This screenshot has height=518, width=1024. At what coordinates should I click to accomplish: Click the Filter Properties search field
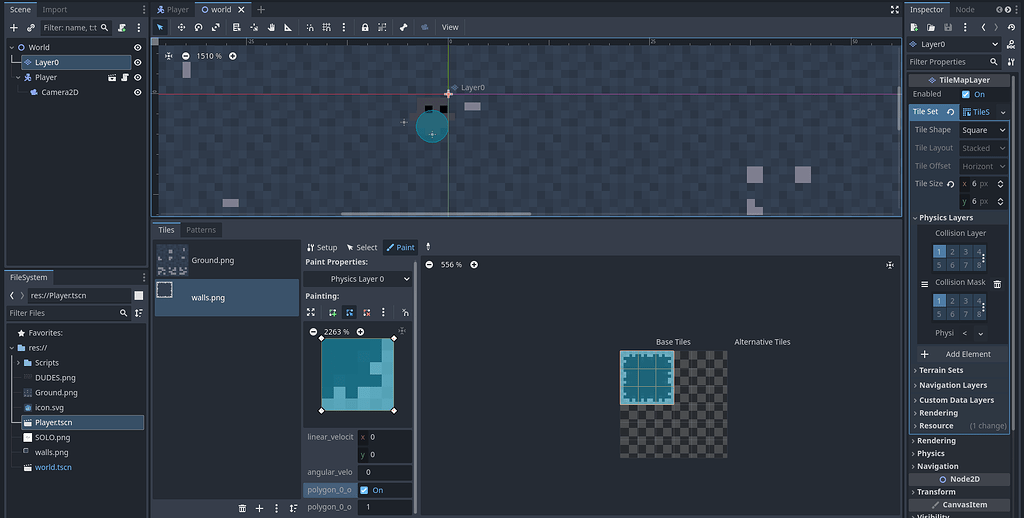[953, 62]
